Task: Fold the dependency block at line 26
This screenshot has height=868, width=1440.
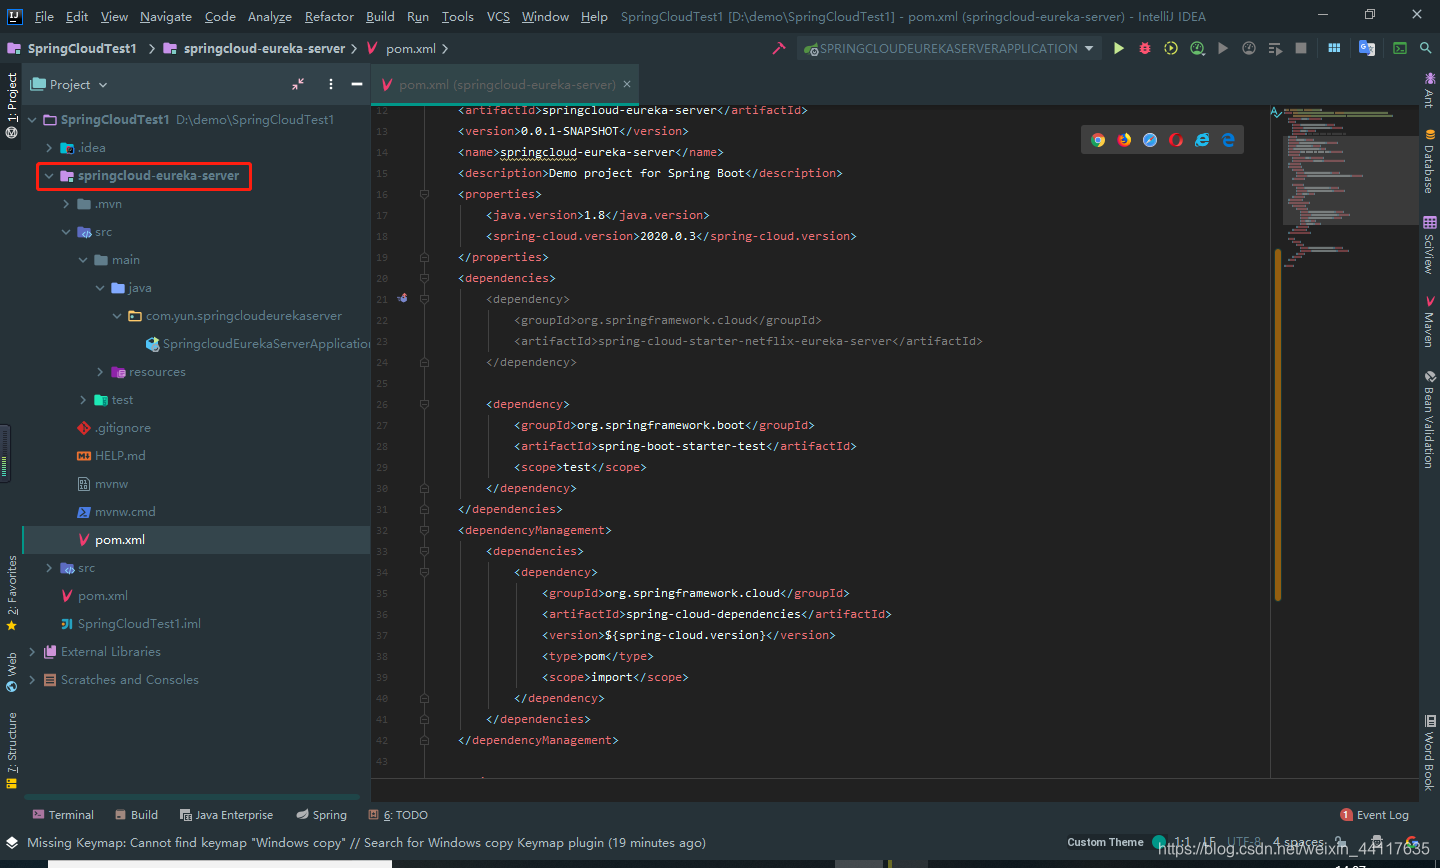Action: [424, 404]
